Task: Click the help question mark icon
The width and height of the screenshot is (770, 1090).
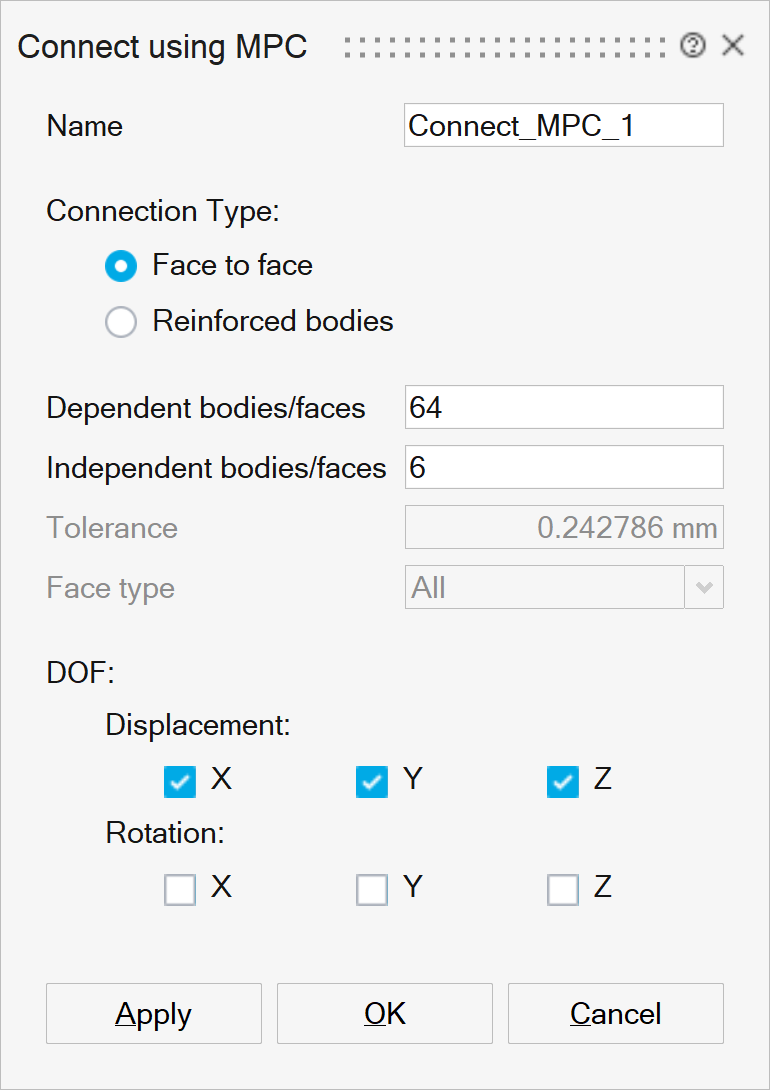Action: 692,46
